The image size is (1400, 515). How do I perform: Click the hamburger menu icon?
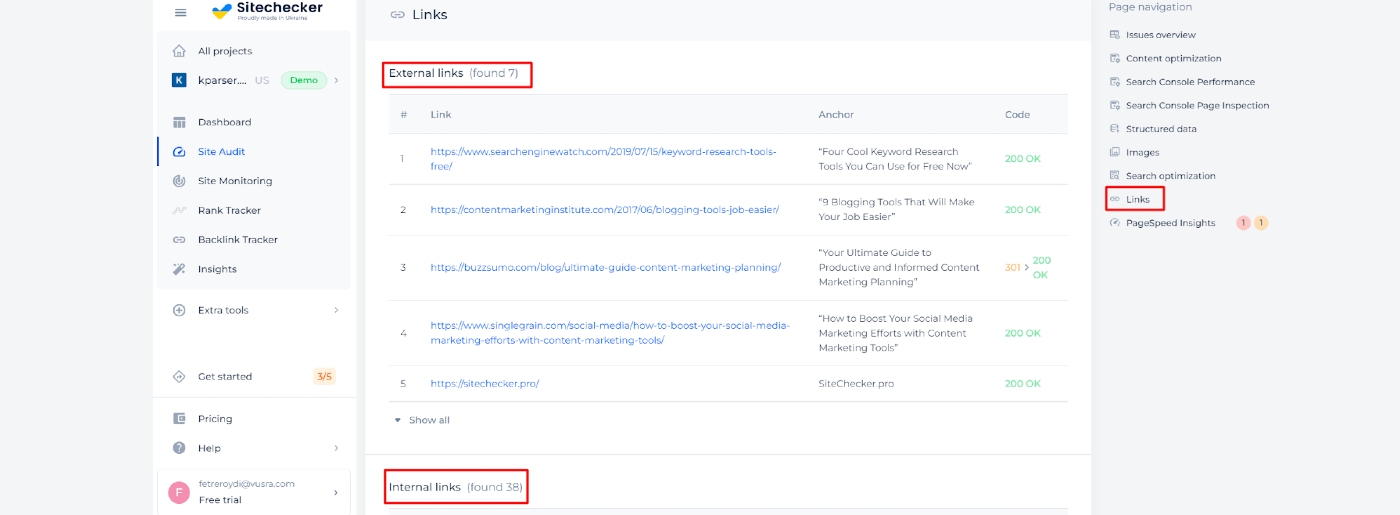click(x=180, y=12)
